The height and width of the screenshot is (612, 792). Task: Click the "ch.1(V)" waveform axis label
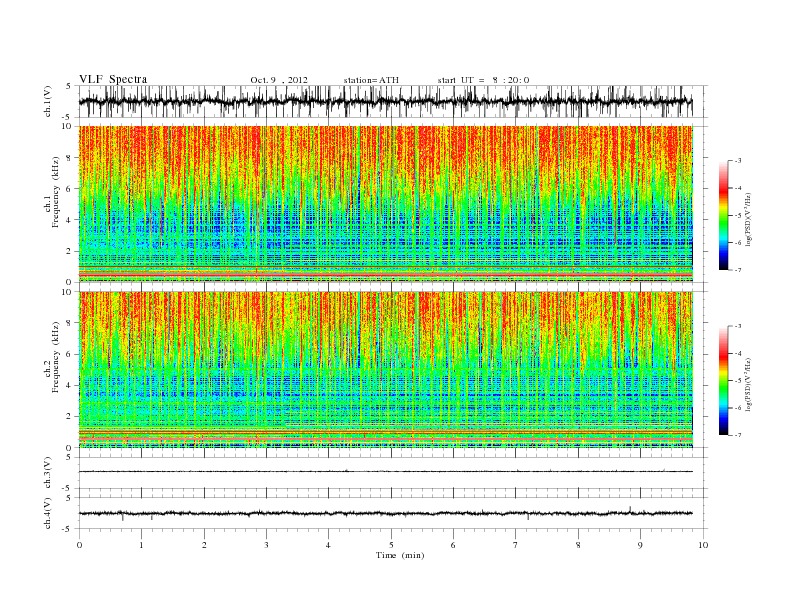coord(48,101)
